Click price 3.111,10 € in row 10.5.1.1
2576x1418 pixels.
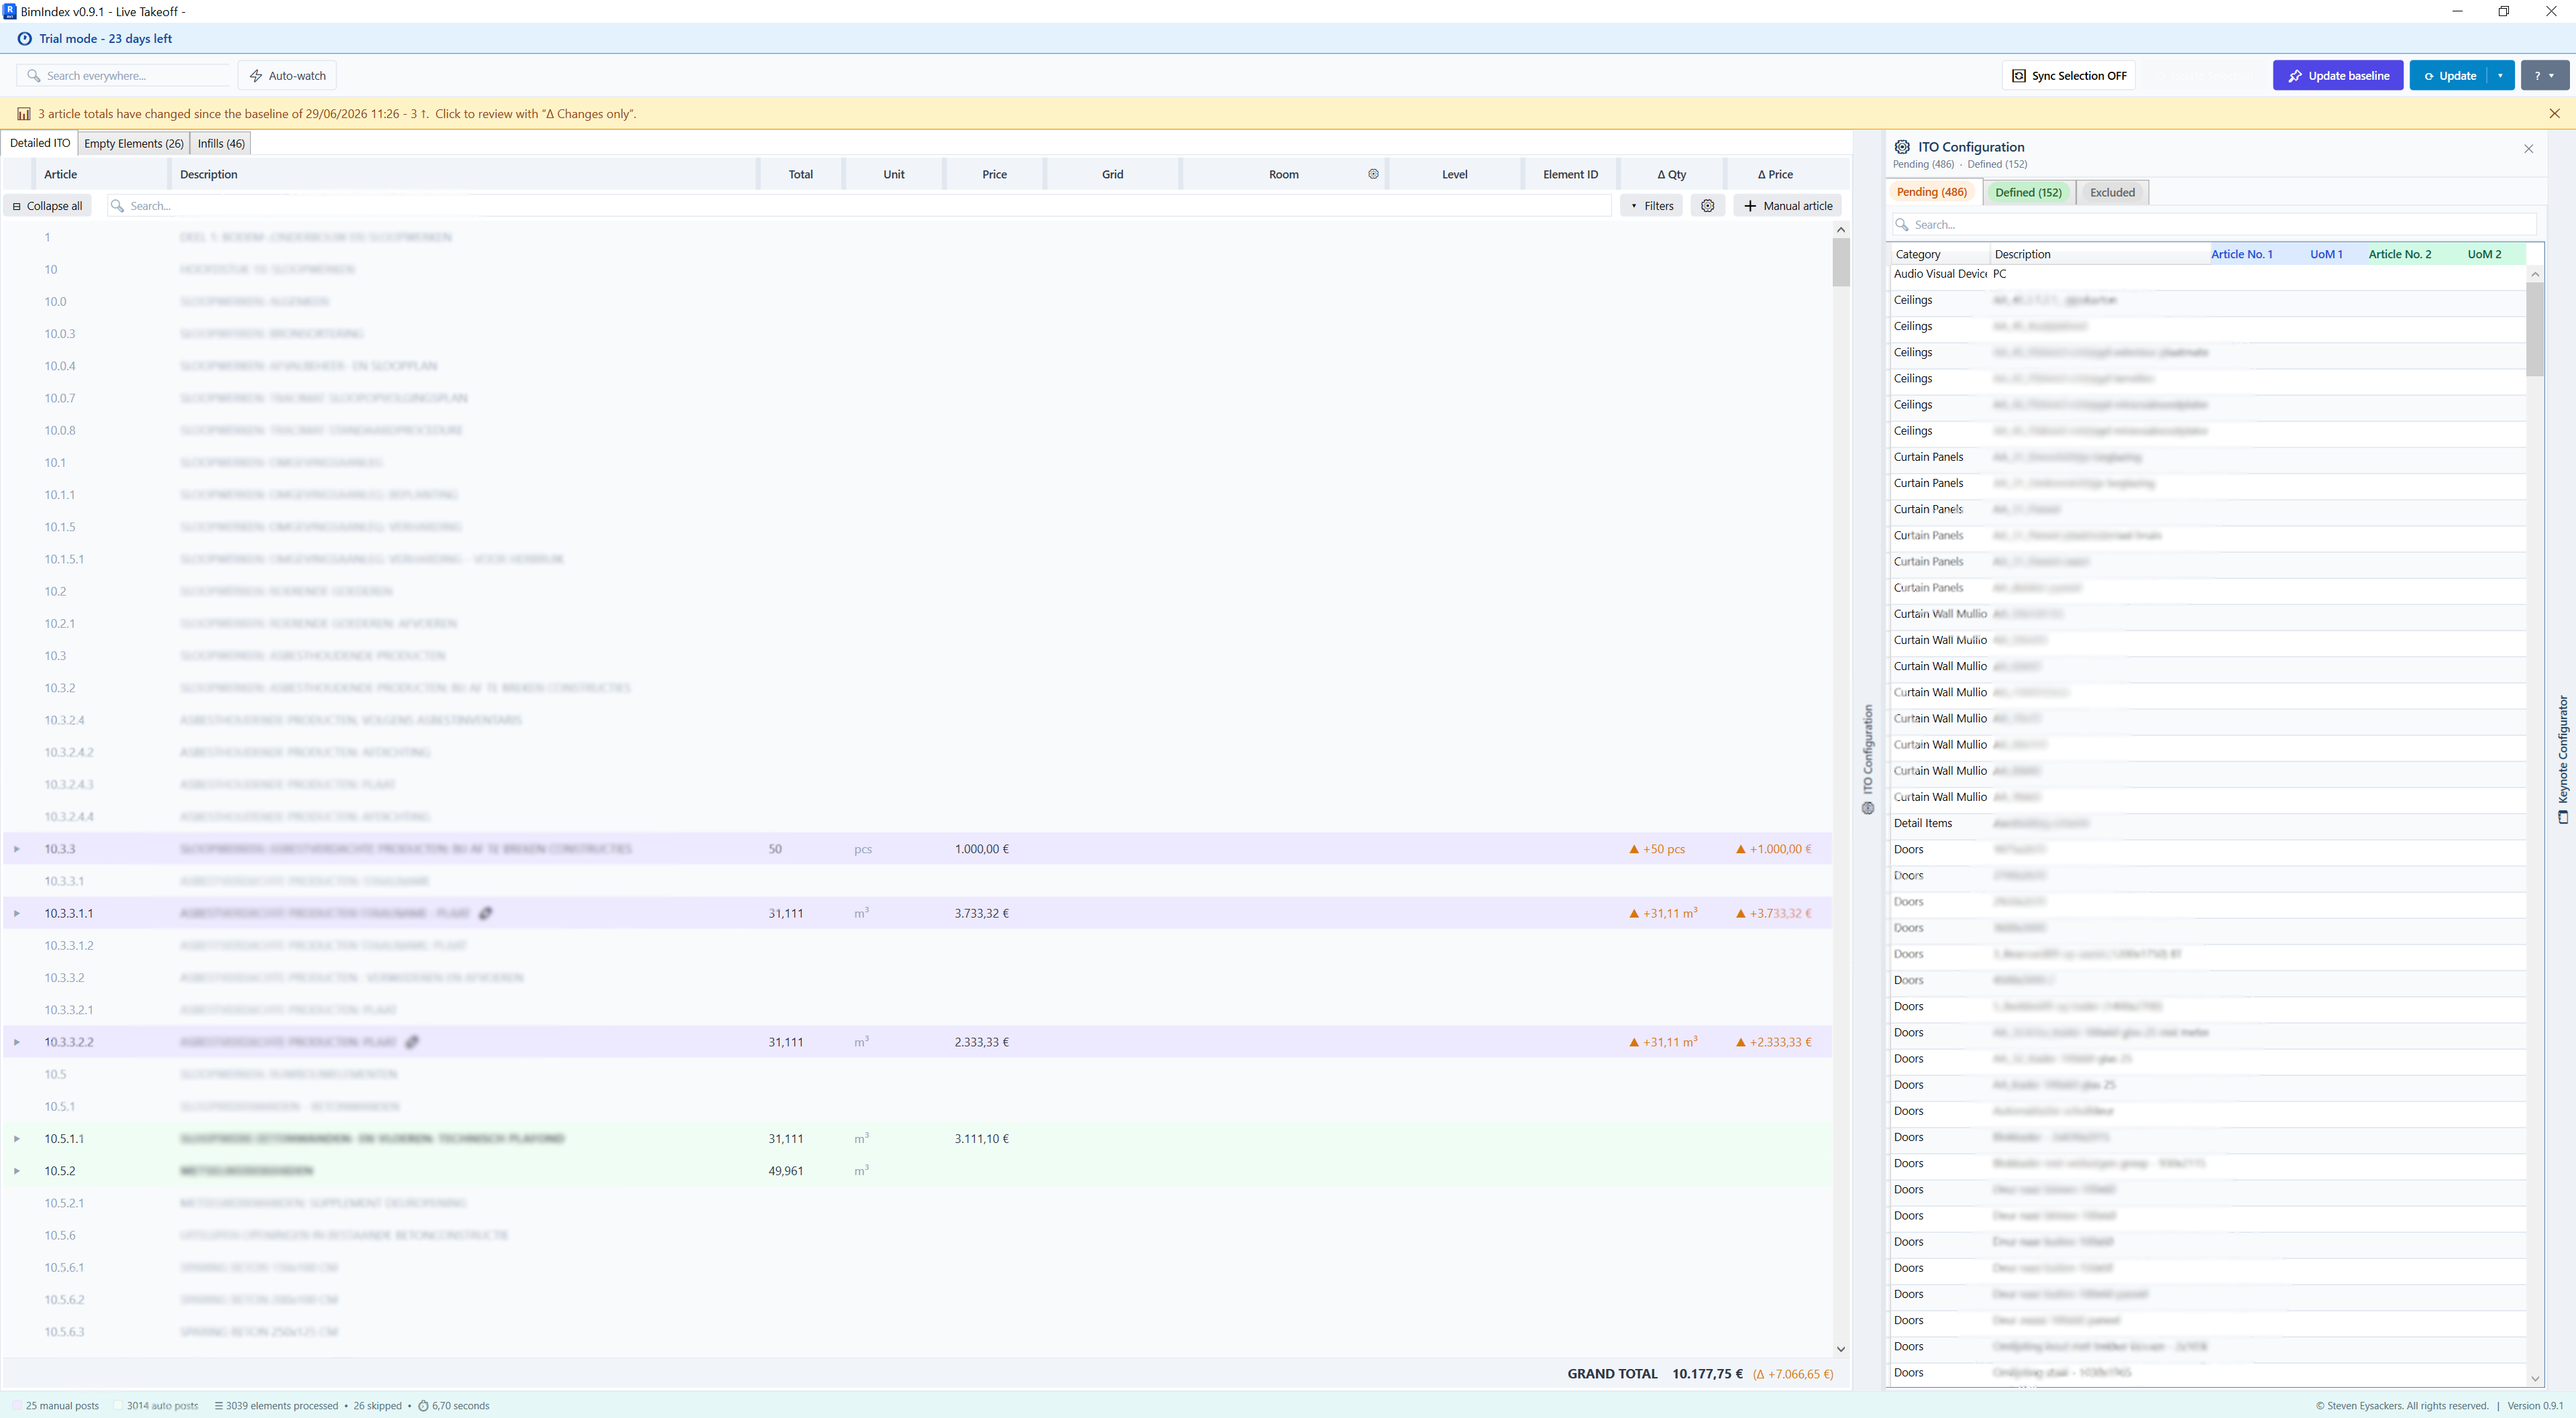click(981, 1139)
